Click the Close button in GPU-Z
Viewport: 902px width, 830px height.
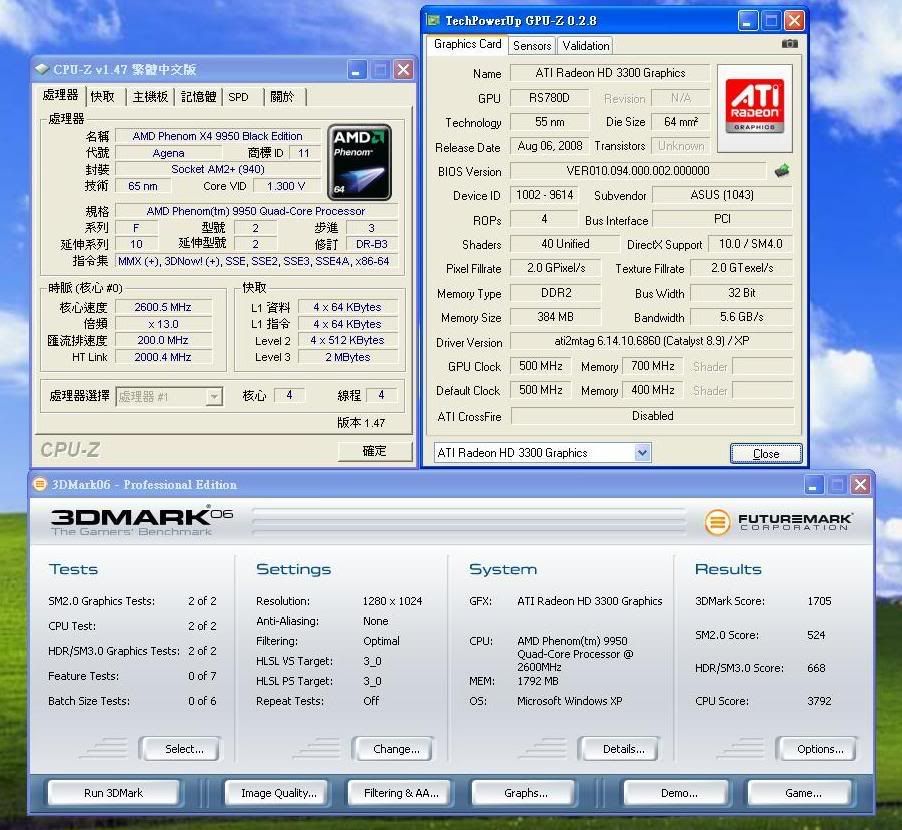[x=766, y=453]
